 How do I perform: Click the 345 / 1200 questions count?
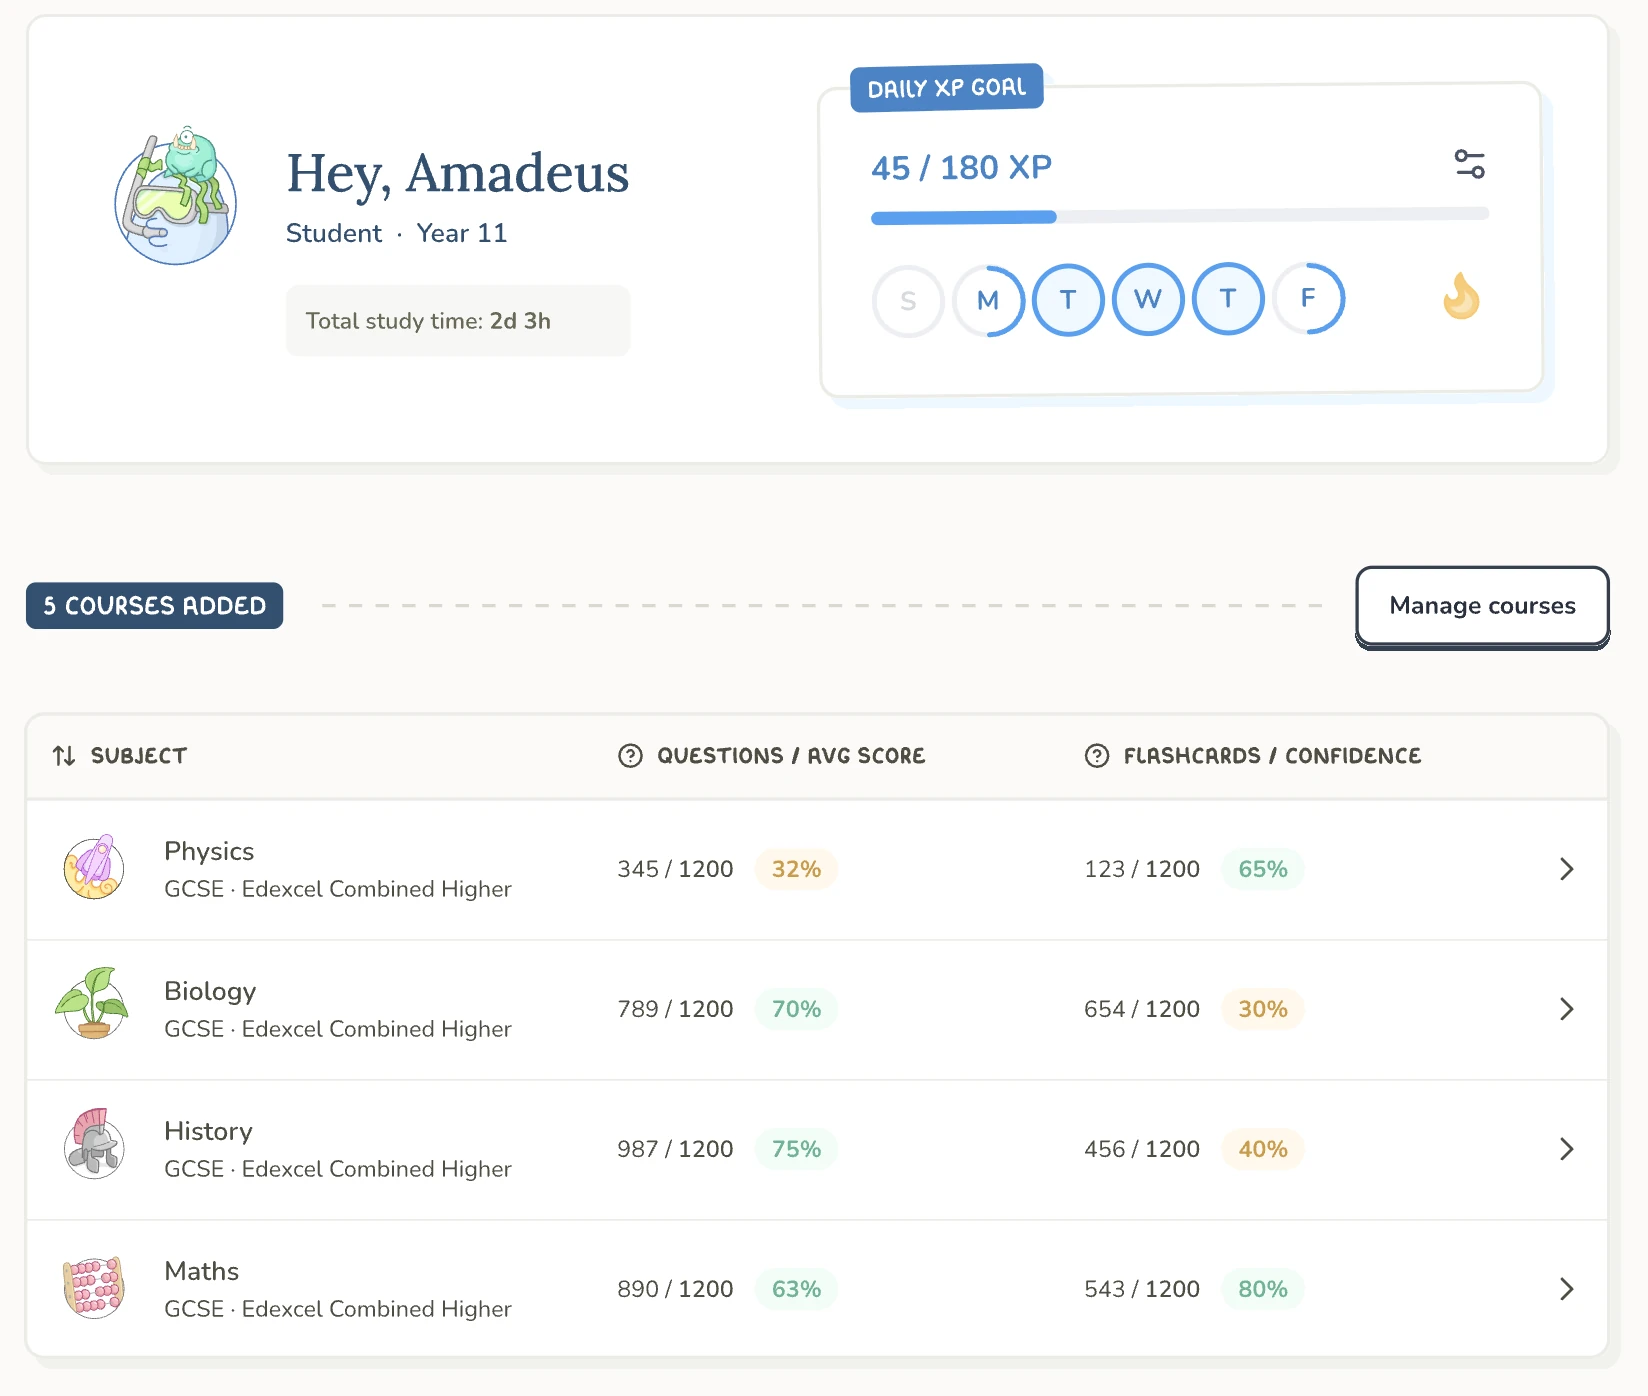(x=675, y=869)
